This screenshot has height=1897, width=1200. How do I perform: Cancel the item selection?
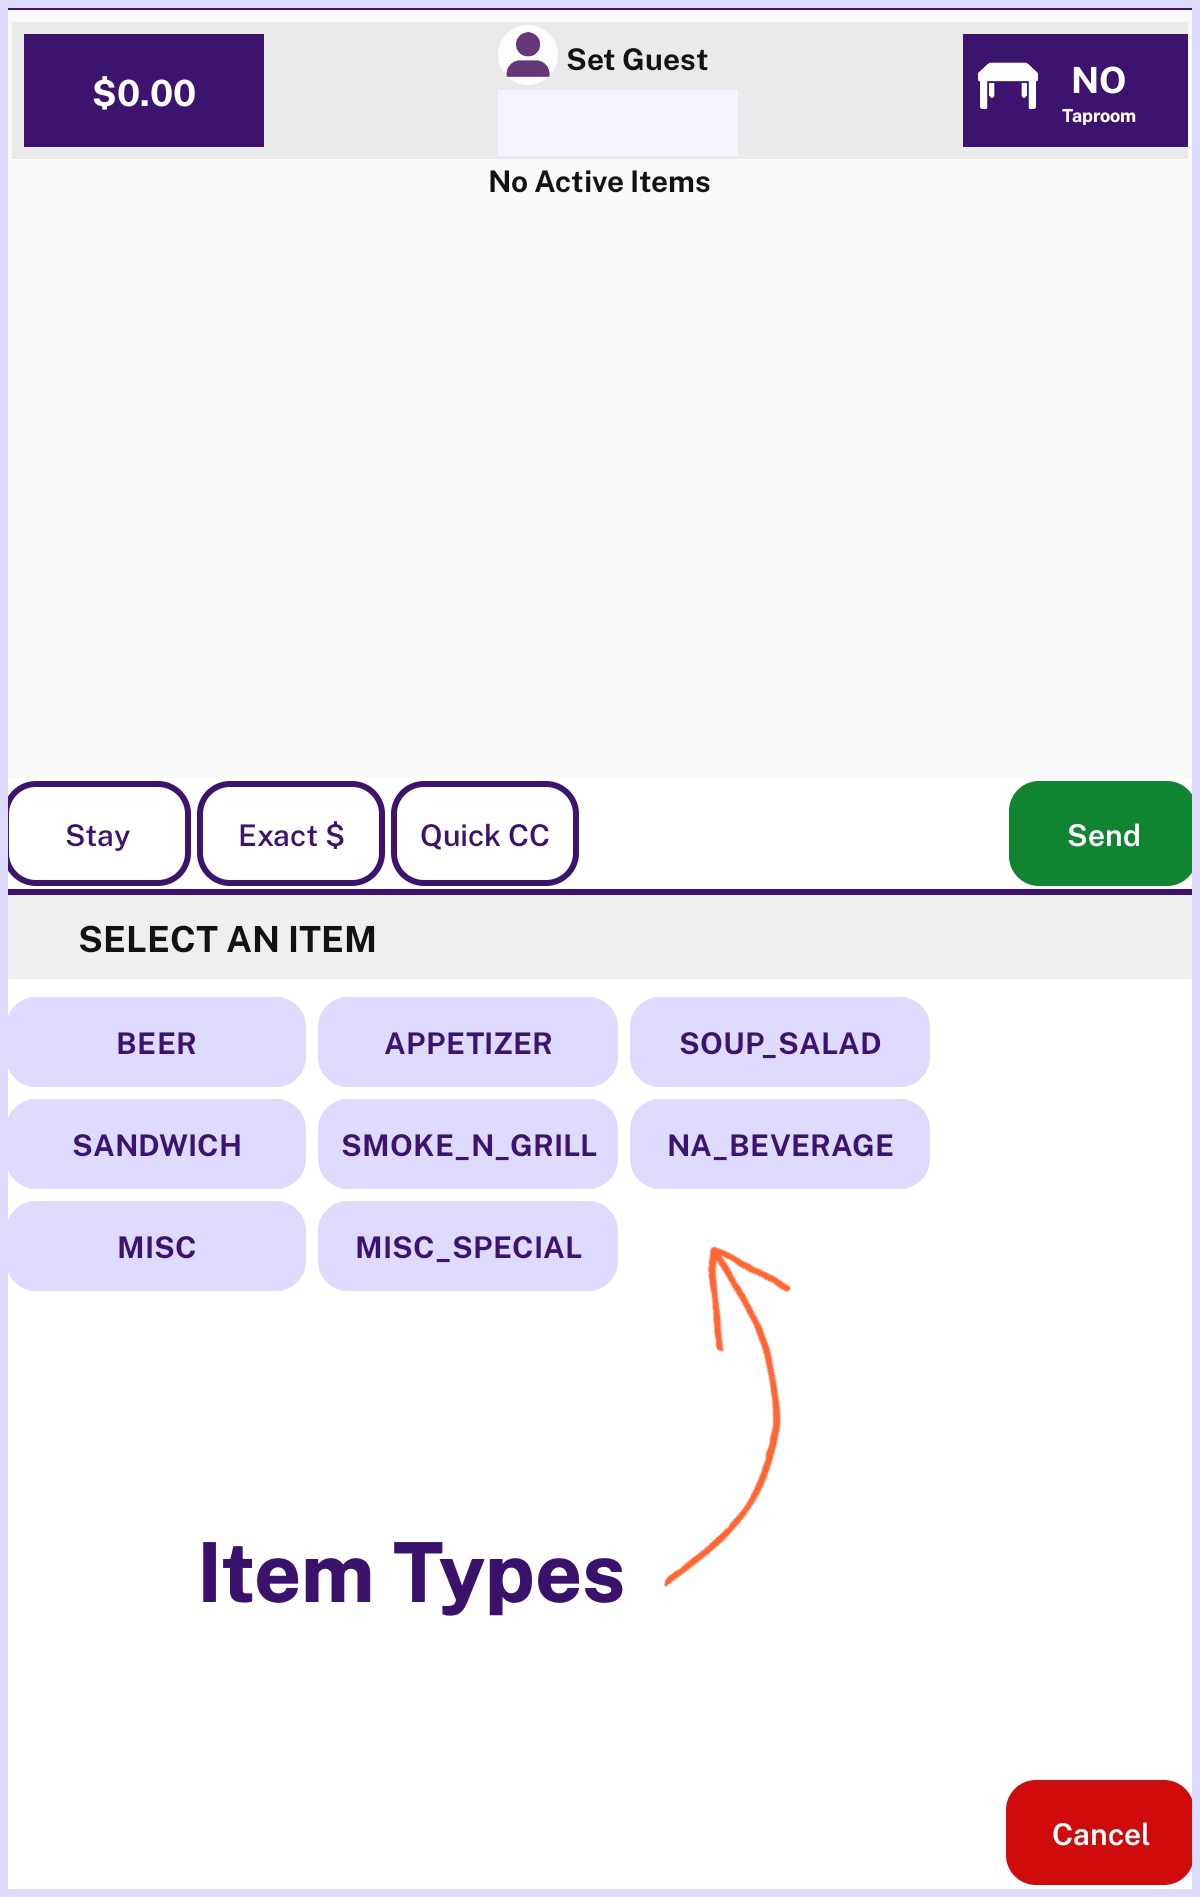tap(1099, 1832)
